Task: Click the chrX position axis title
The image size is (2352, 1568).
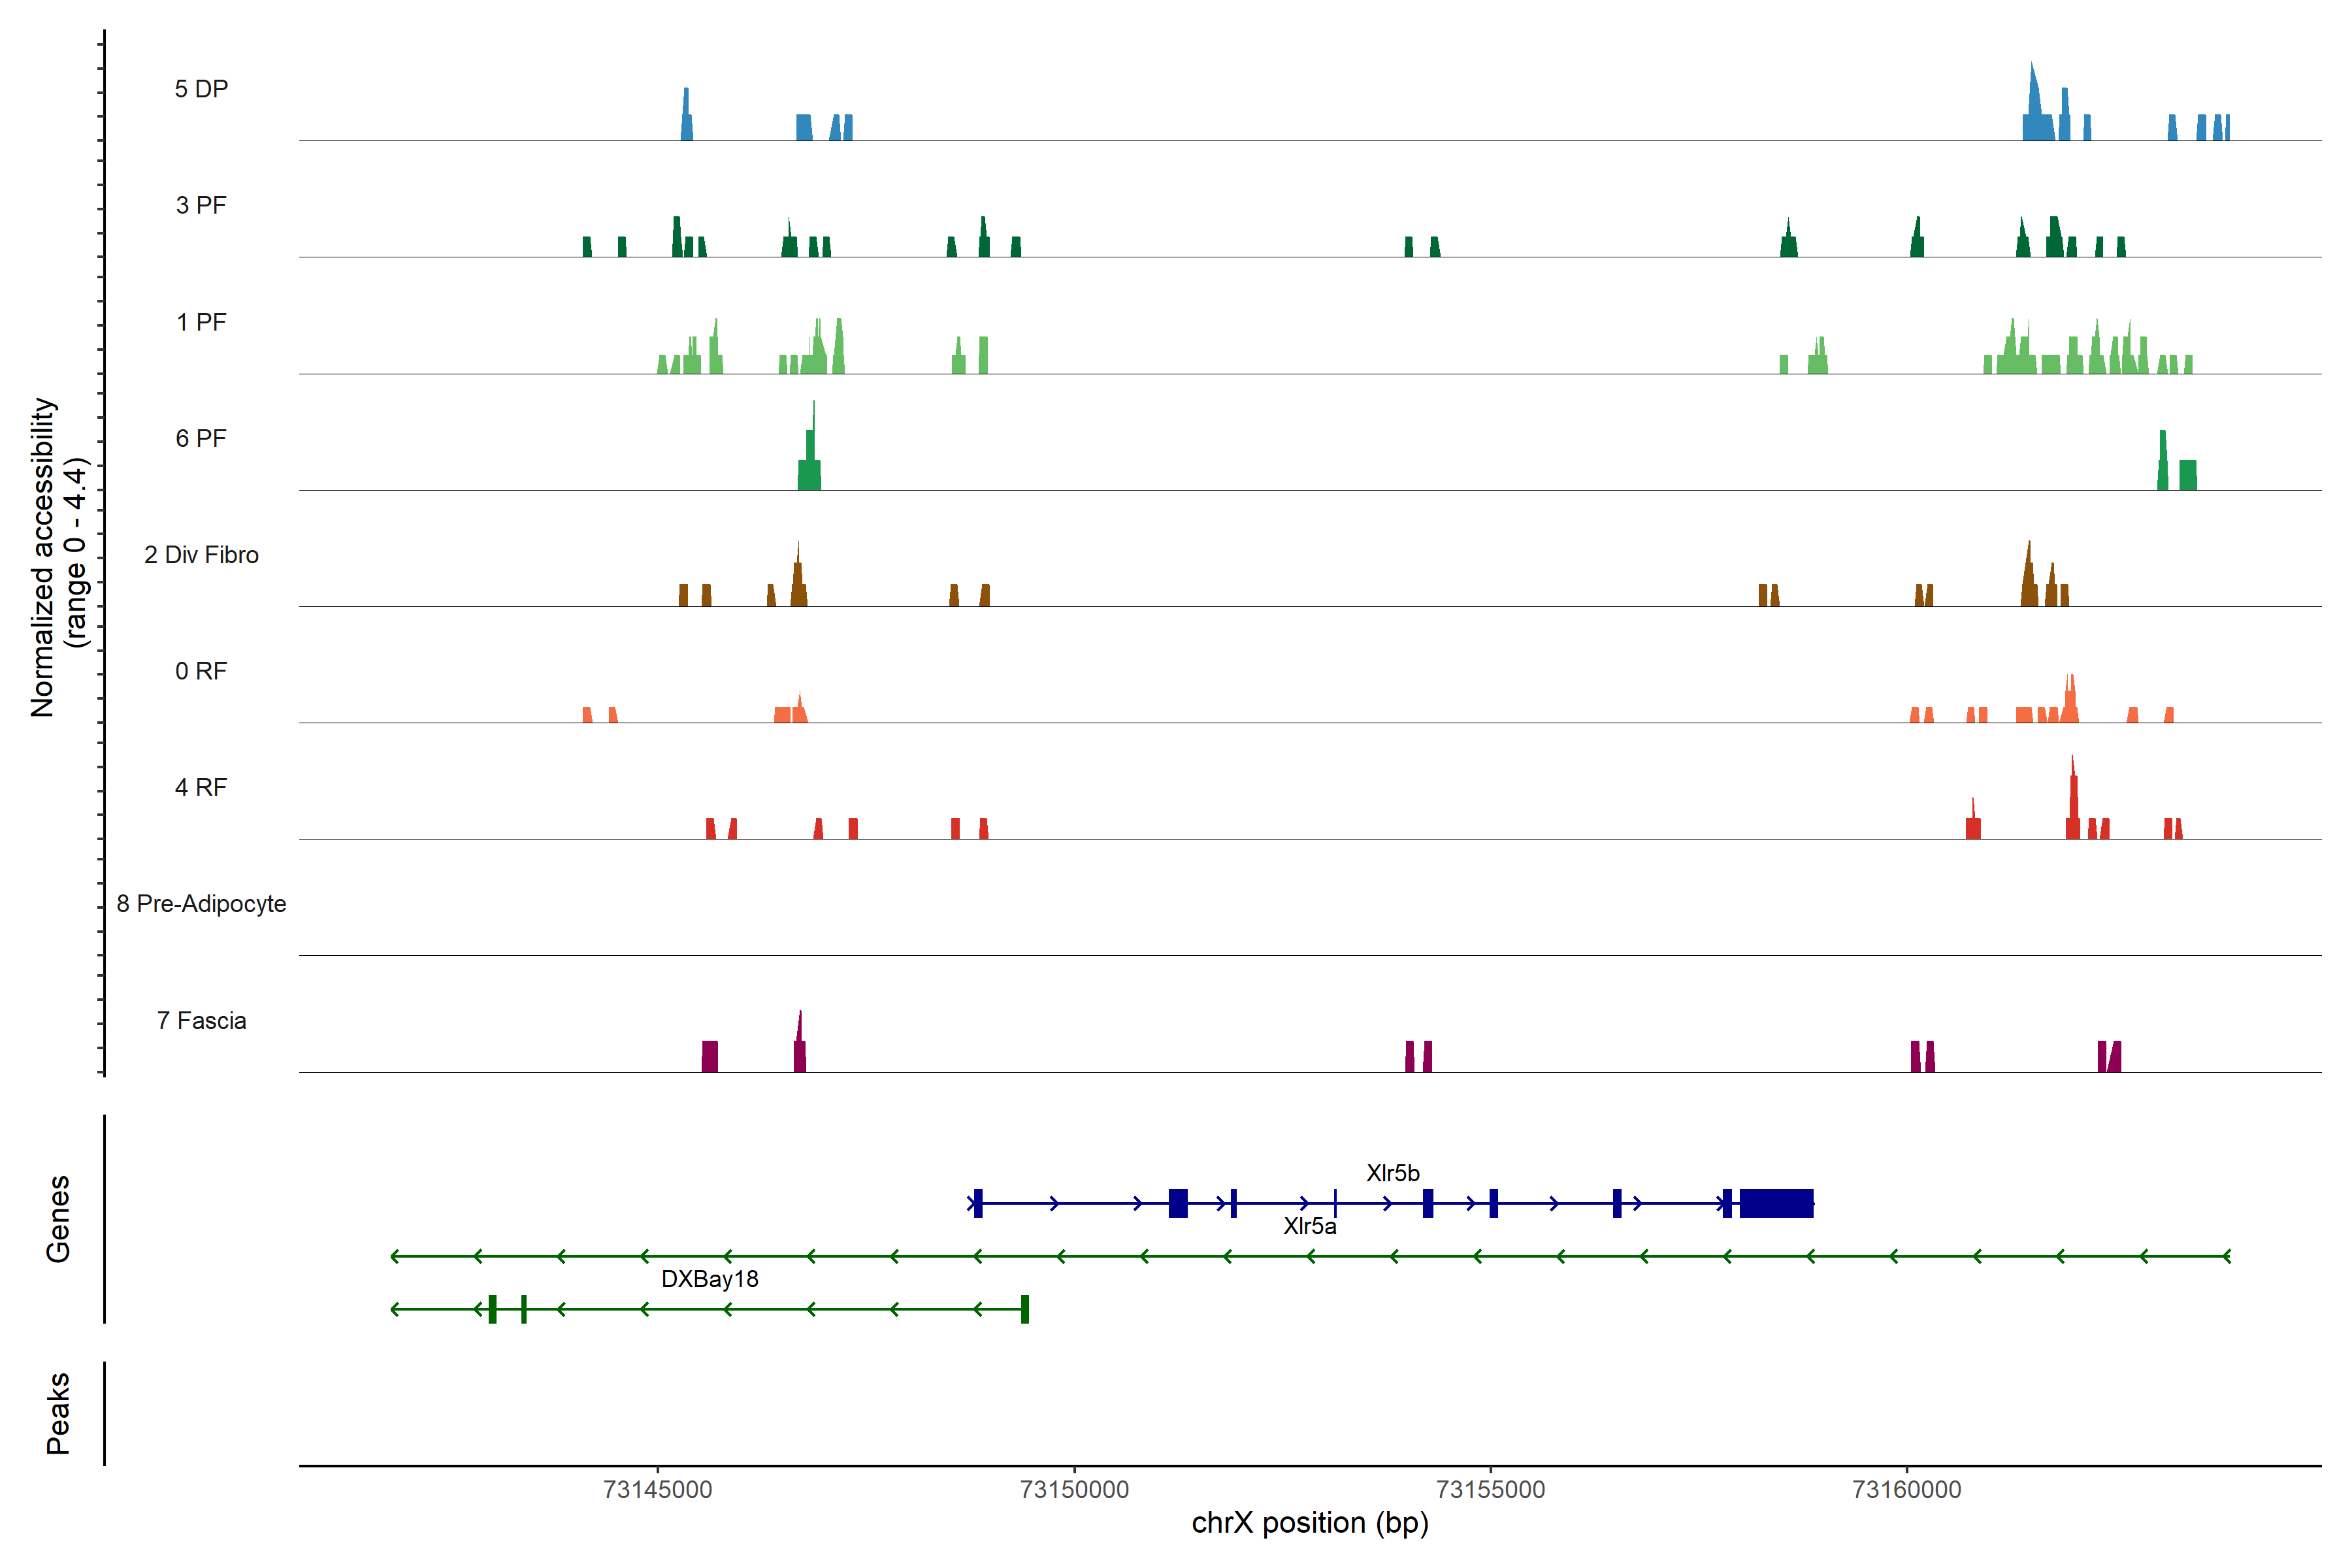Action: tap(1310, 1523)
